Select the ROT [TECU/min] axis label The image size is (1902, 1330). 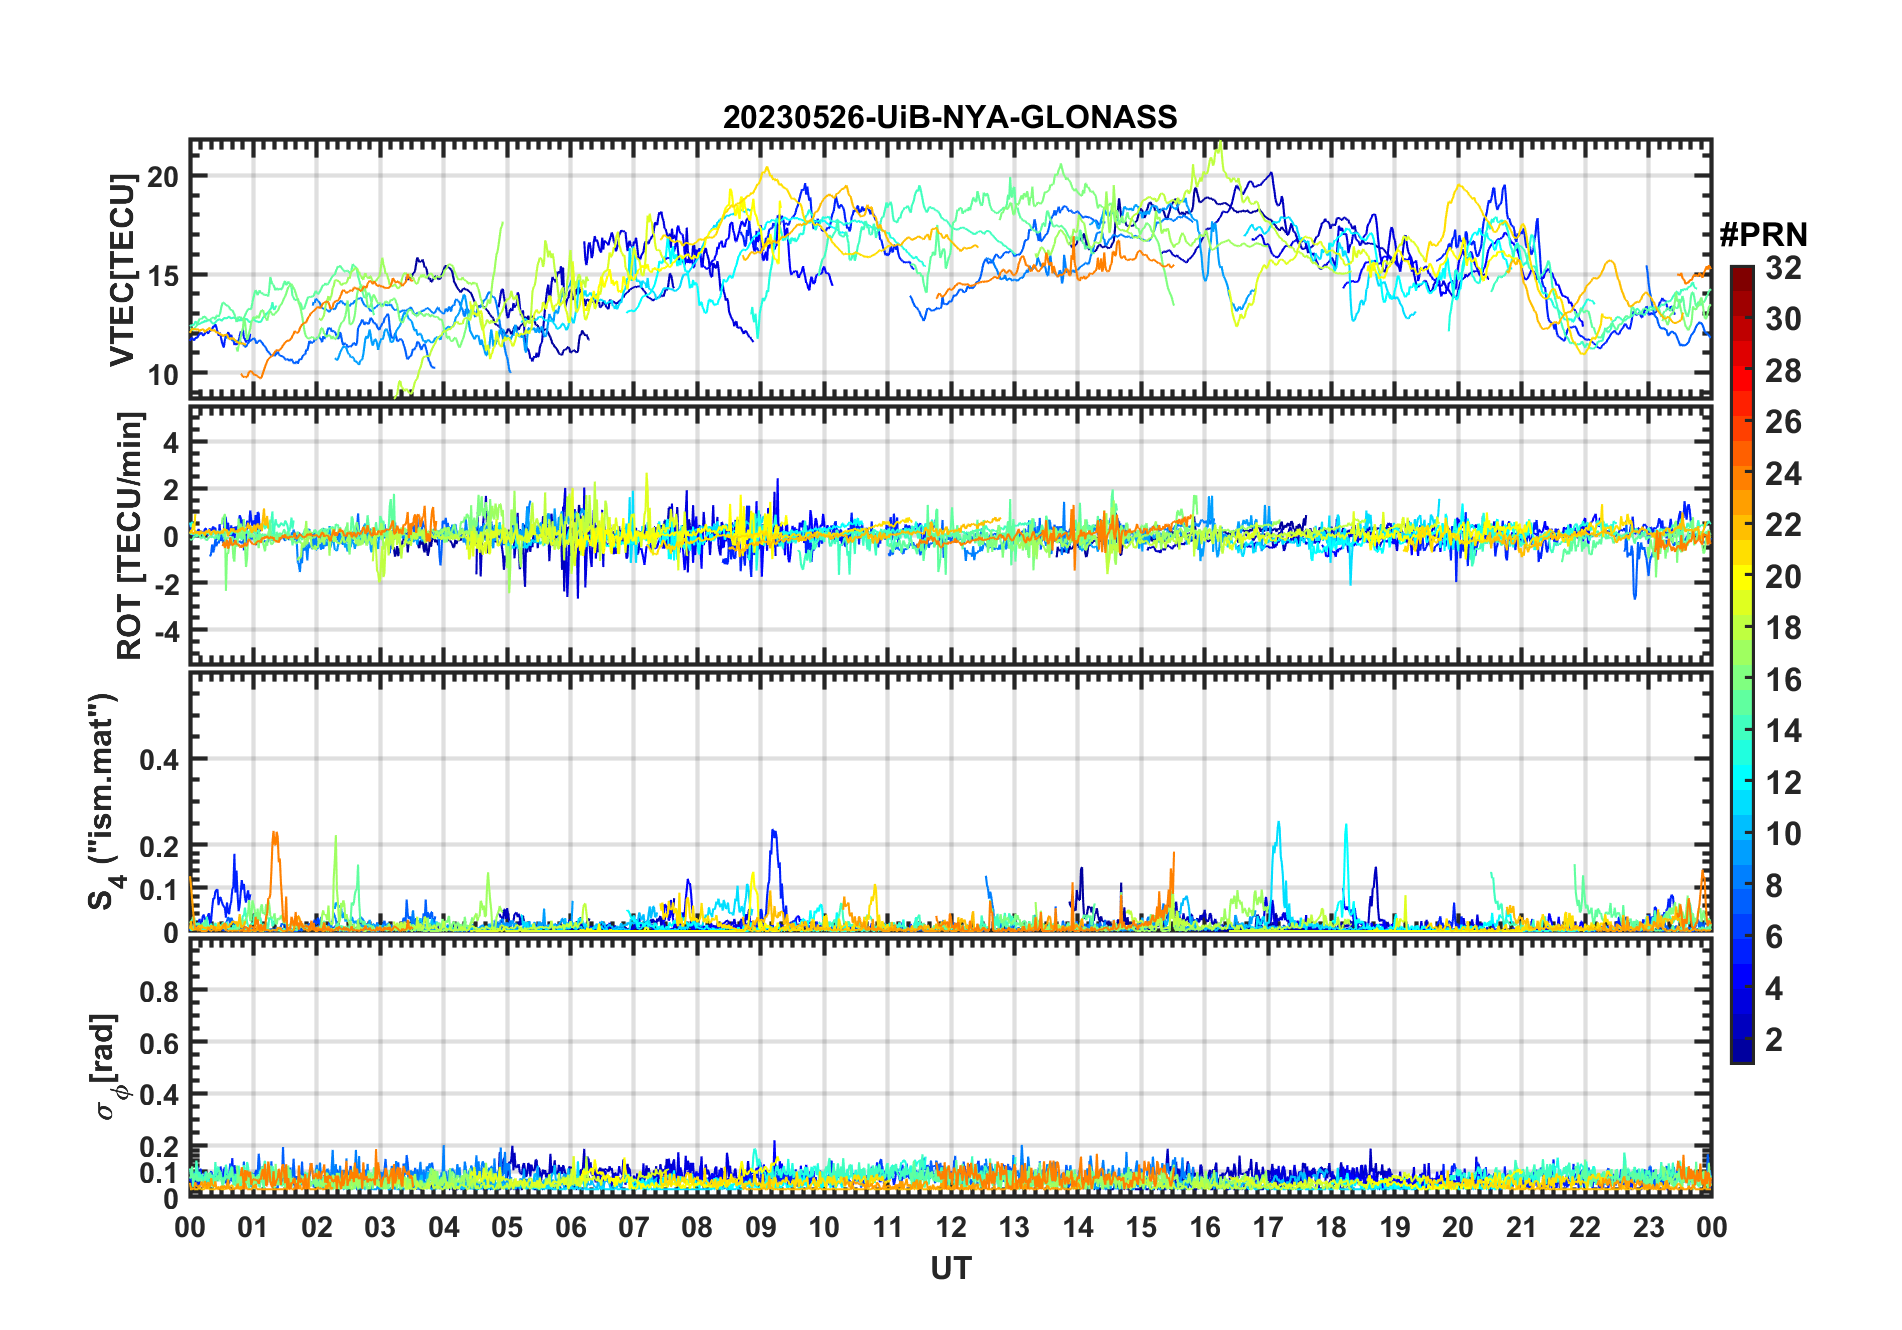(x=130, y=535)
